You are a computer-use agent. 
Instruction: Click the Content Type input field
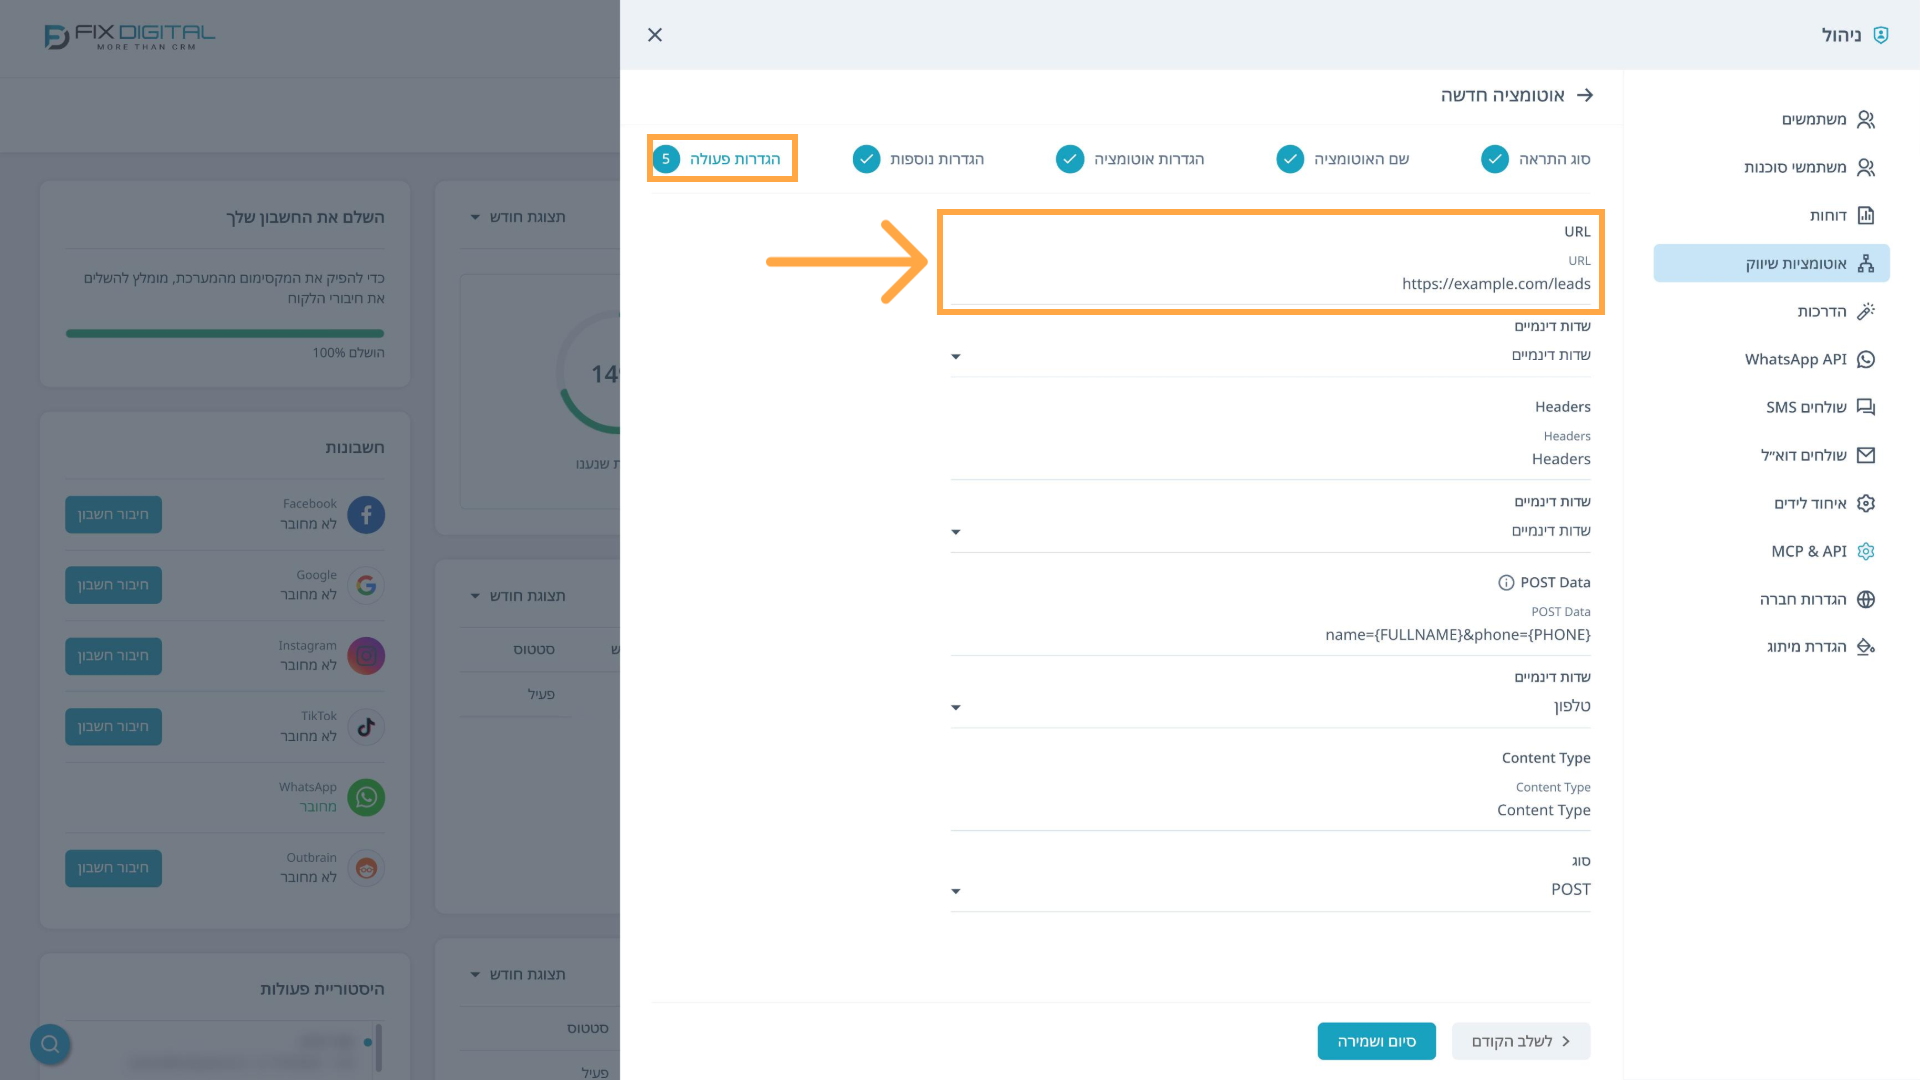tap(1271, 811)
